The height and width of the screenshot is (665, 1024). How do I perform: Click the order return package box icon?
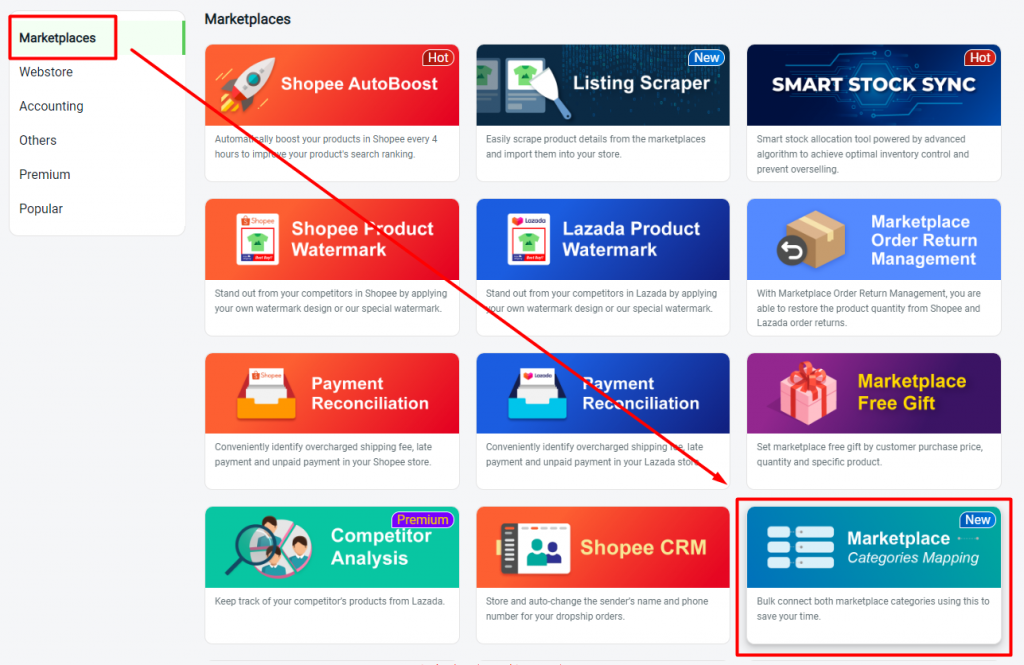click(x=812, y=240)
